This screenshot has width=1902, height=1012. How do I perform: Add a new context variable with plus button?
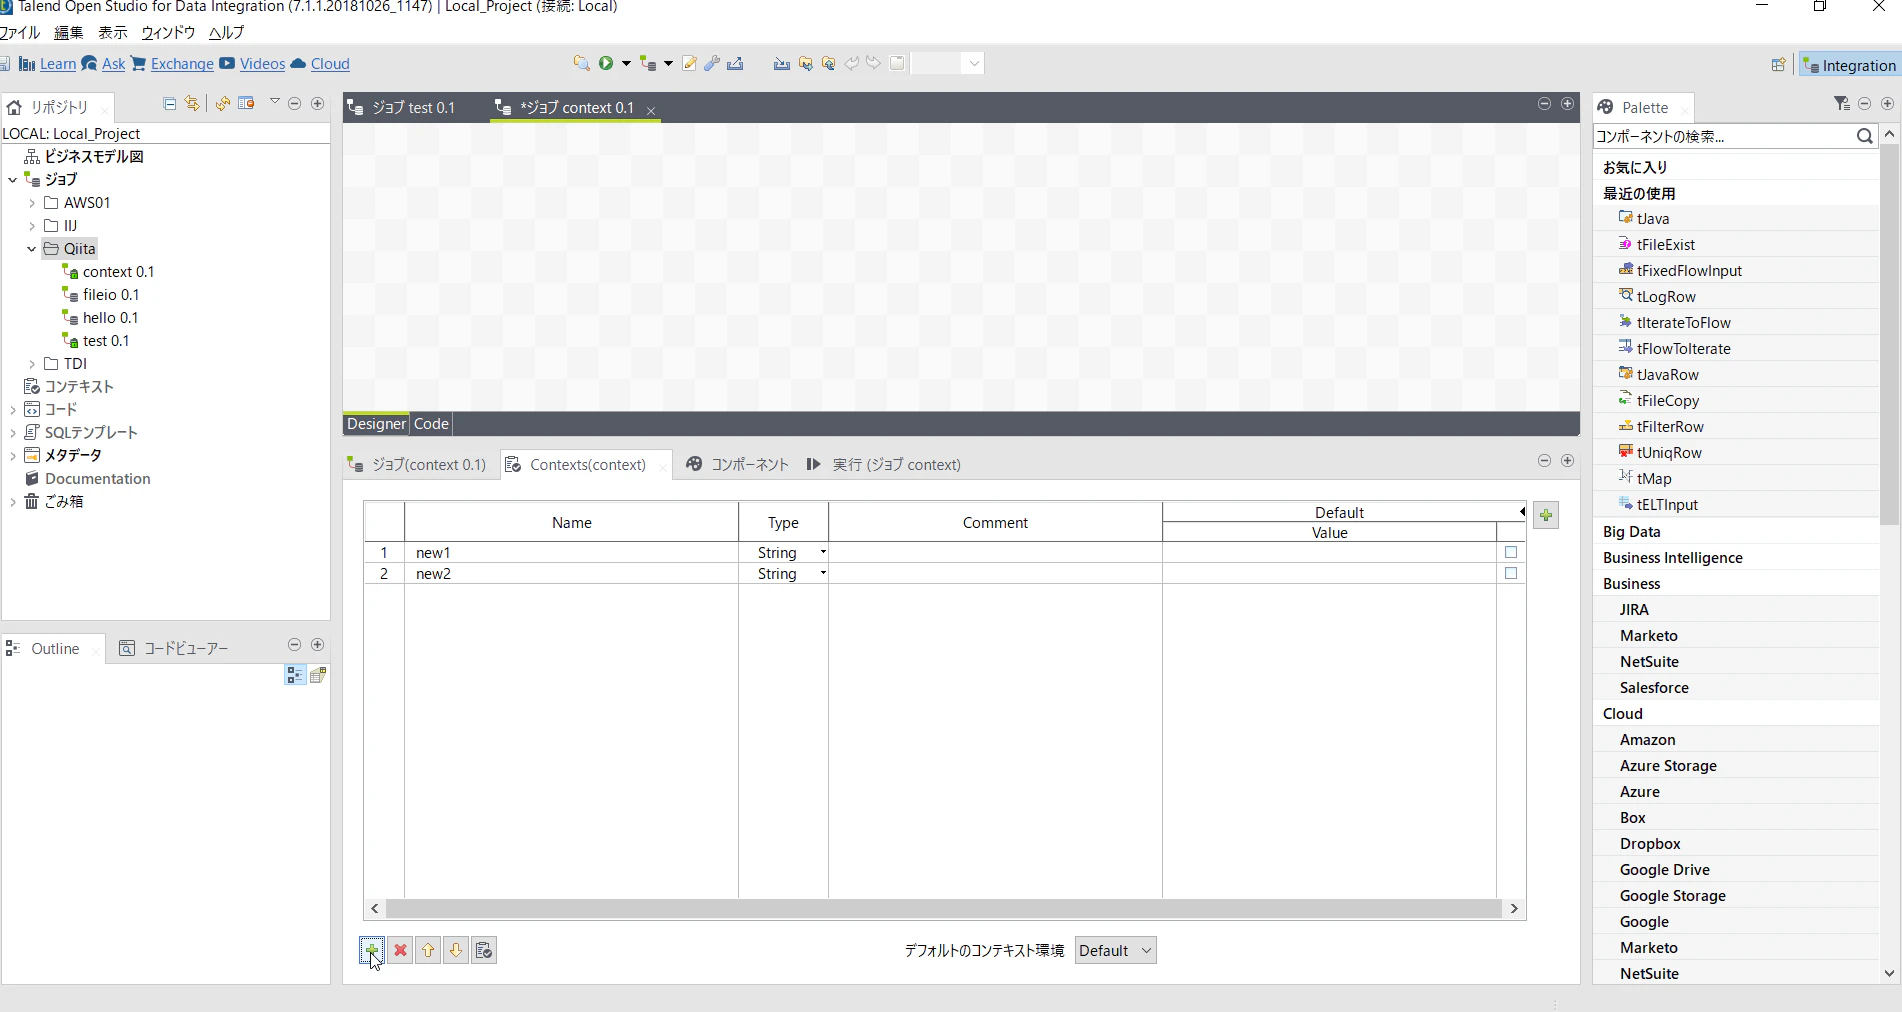[371, 950]
